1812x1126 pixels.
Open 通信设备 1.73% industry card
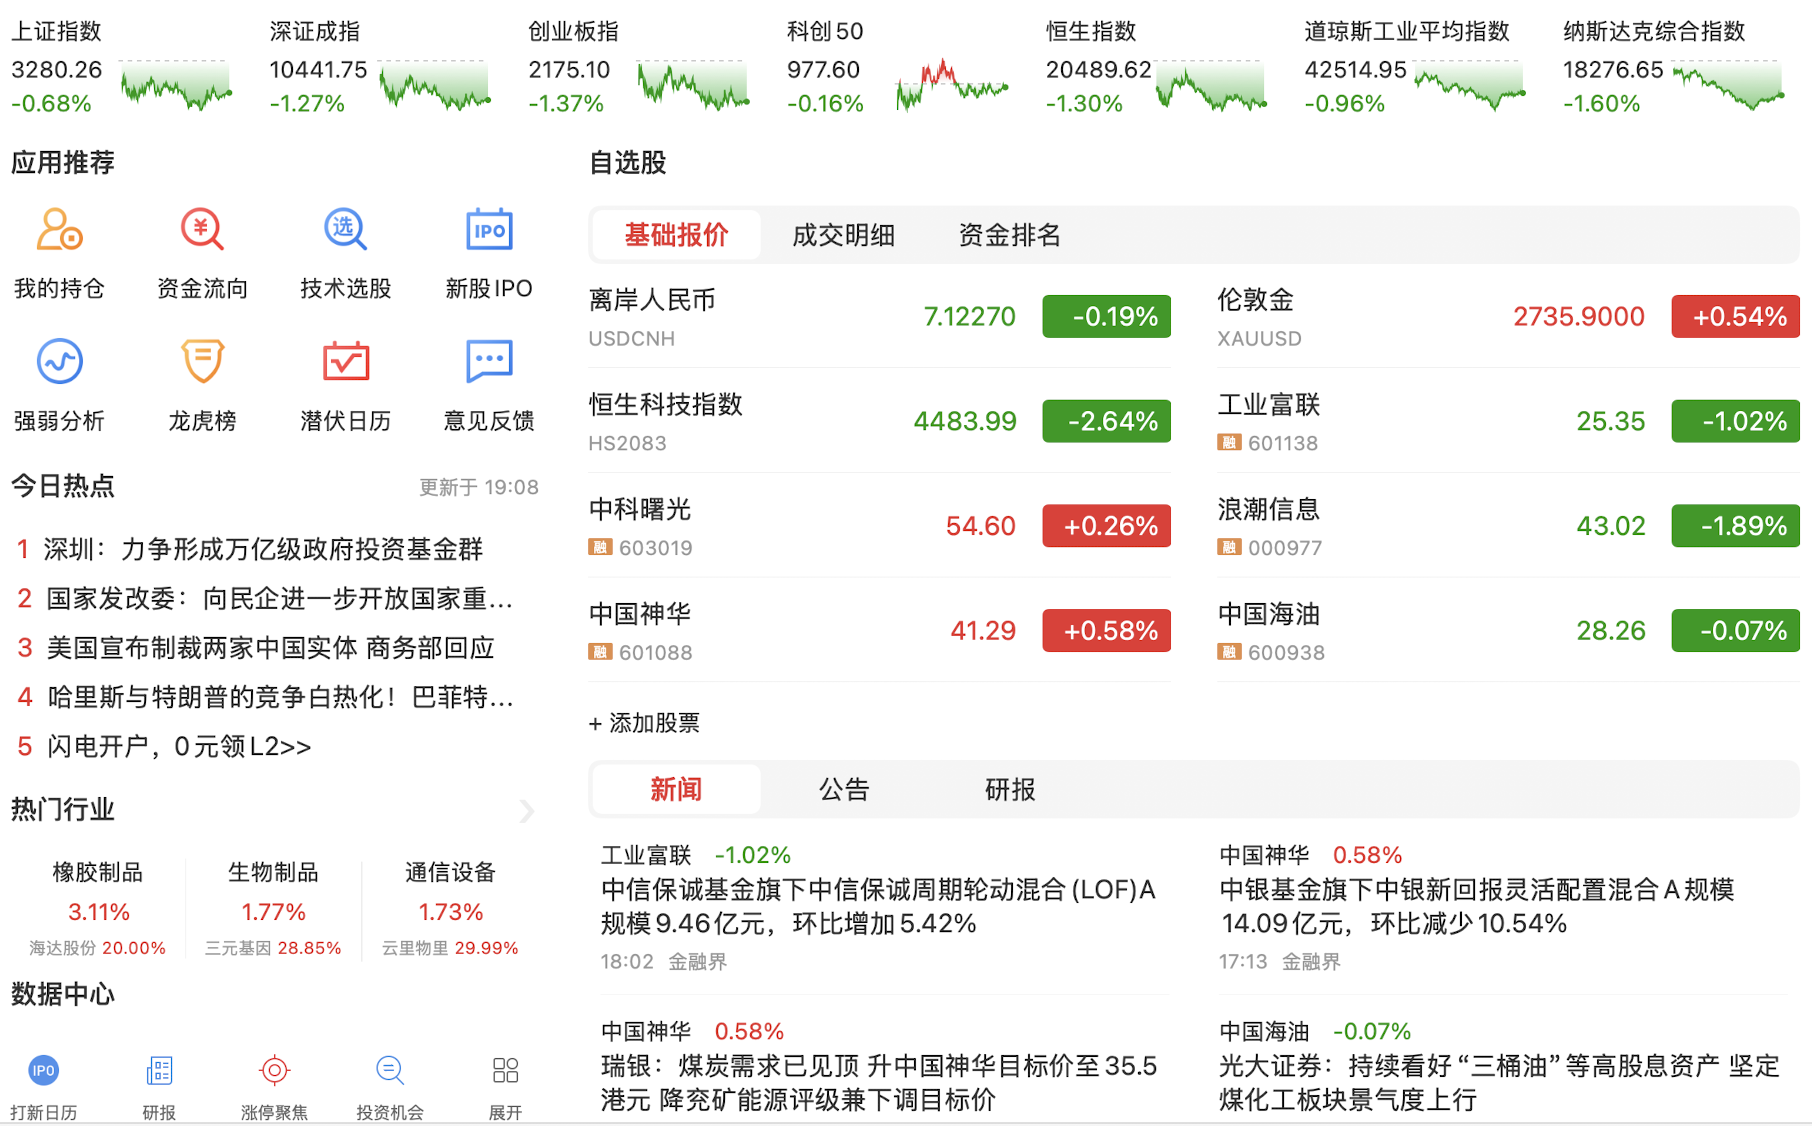point(450,908)
